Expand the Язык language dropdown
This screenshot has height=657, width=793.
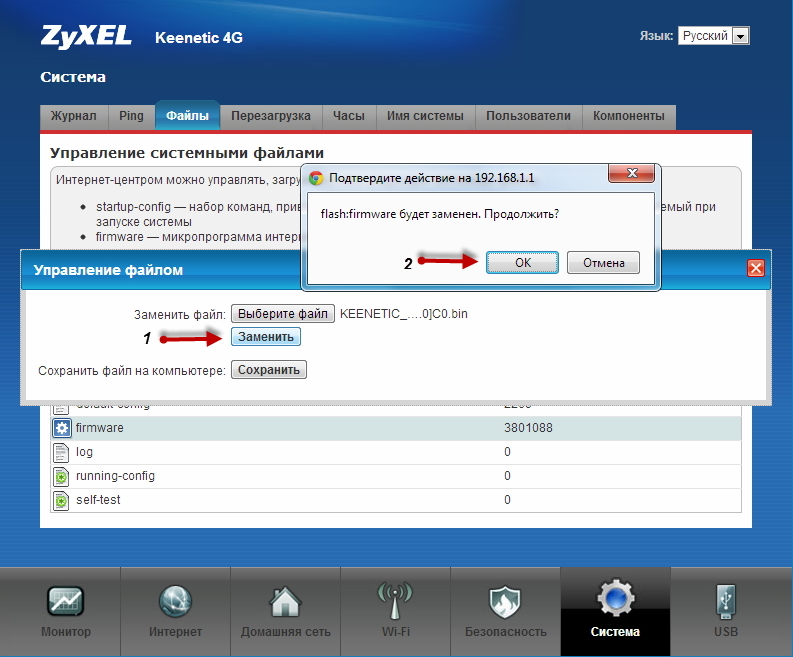click(x=714, y=36)
